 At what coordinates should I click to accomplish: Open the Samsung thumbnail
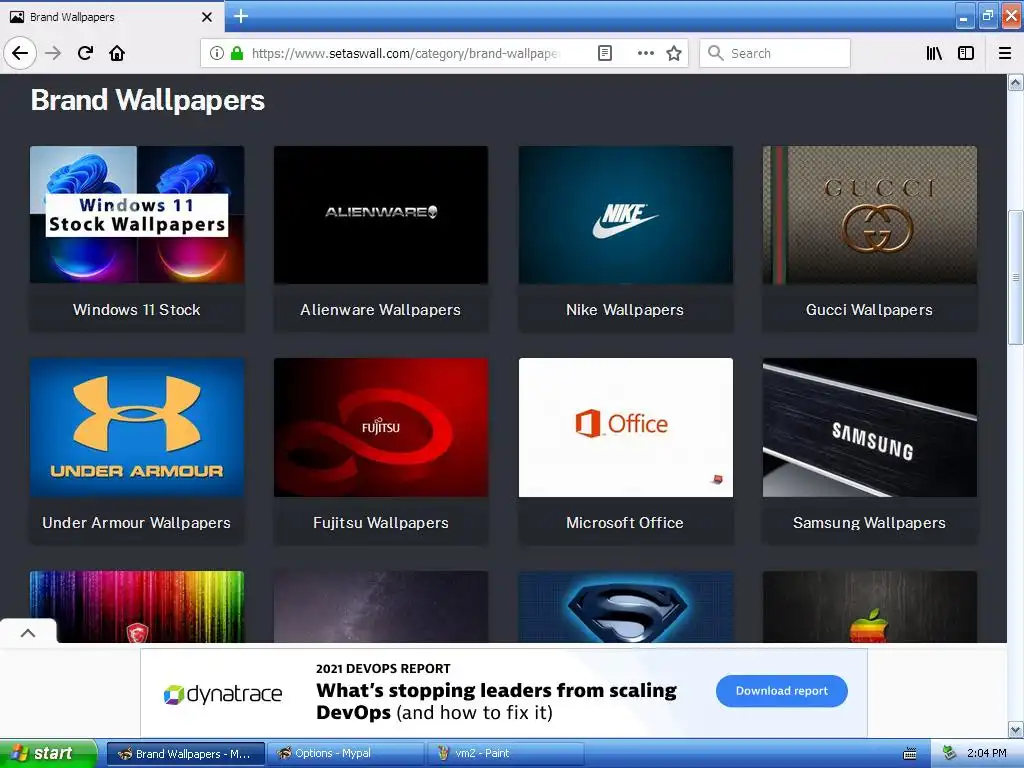(870, 427)
